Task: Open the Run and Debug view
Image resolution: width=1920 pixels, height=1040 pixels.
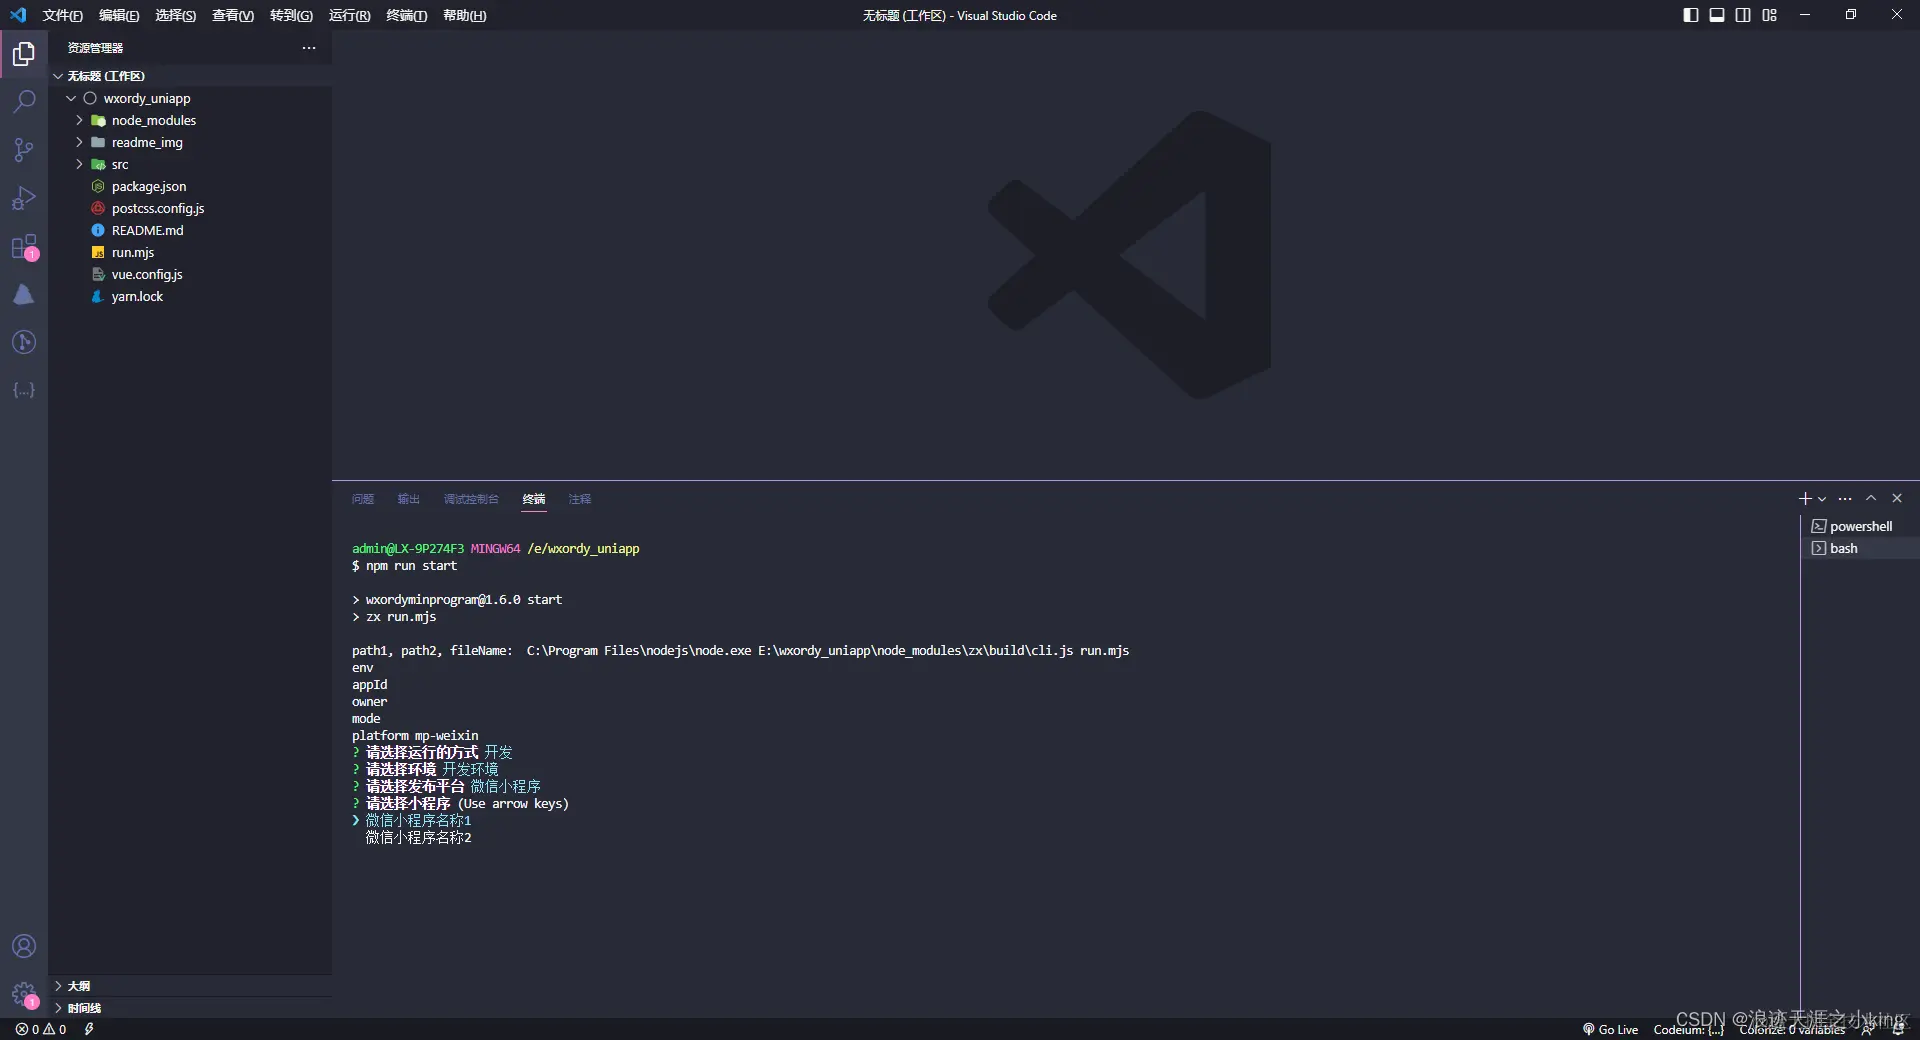Action: [x=24, y=198]
